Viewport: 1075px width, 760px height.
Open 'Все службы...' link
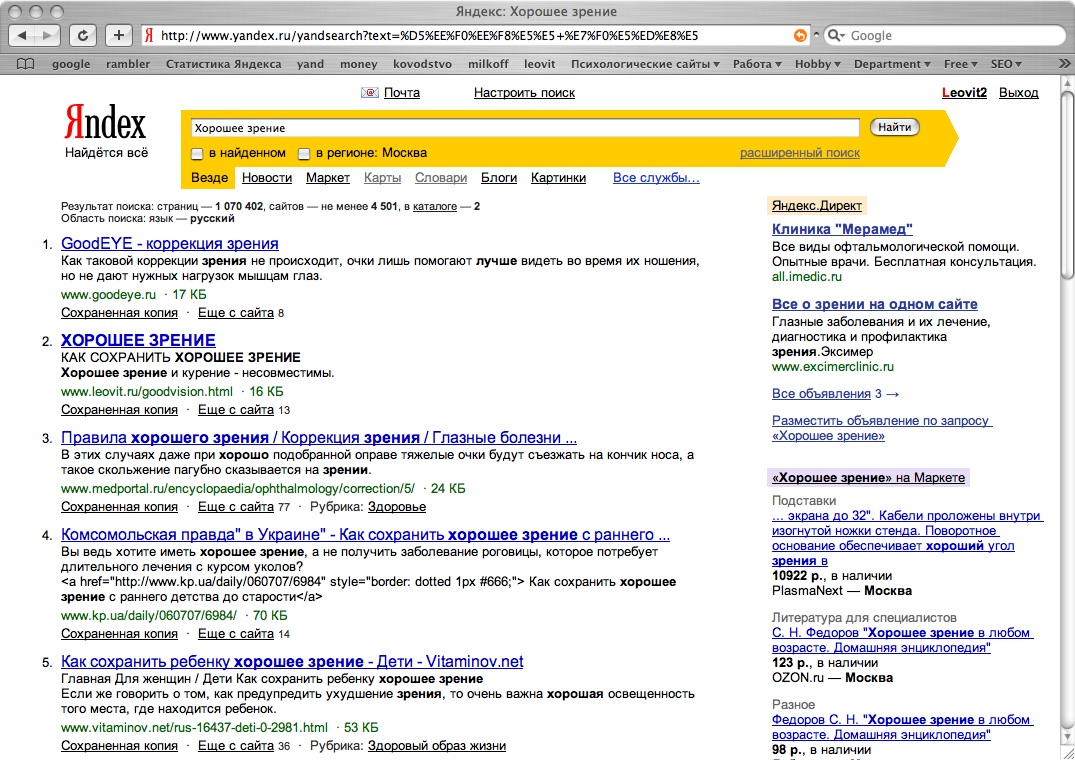(656, 177)
